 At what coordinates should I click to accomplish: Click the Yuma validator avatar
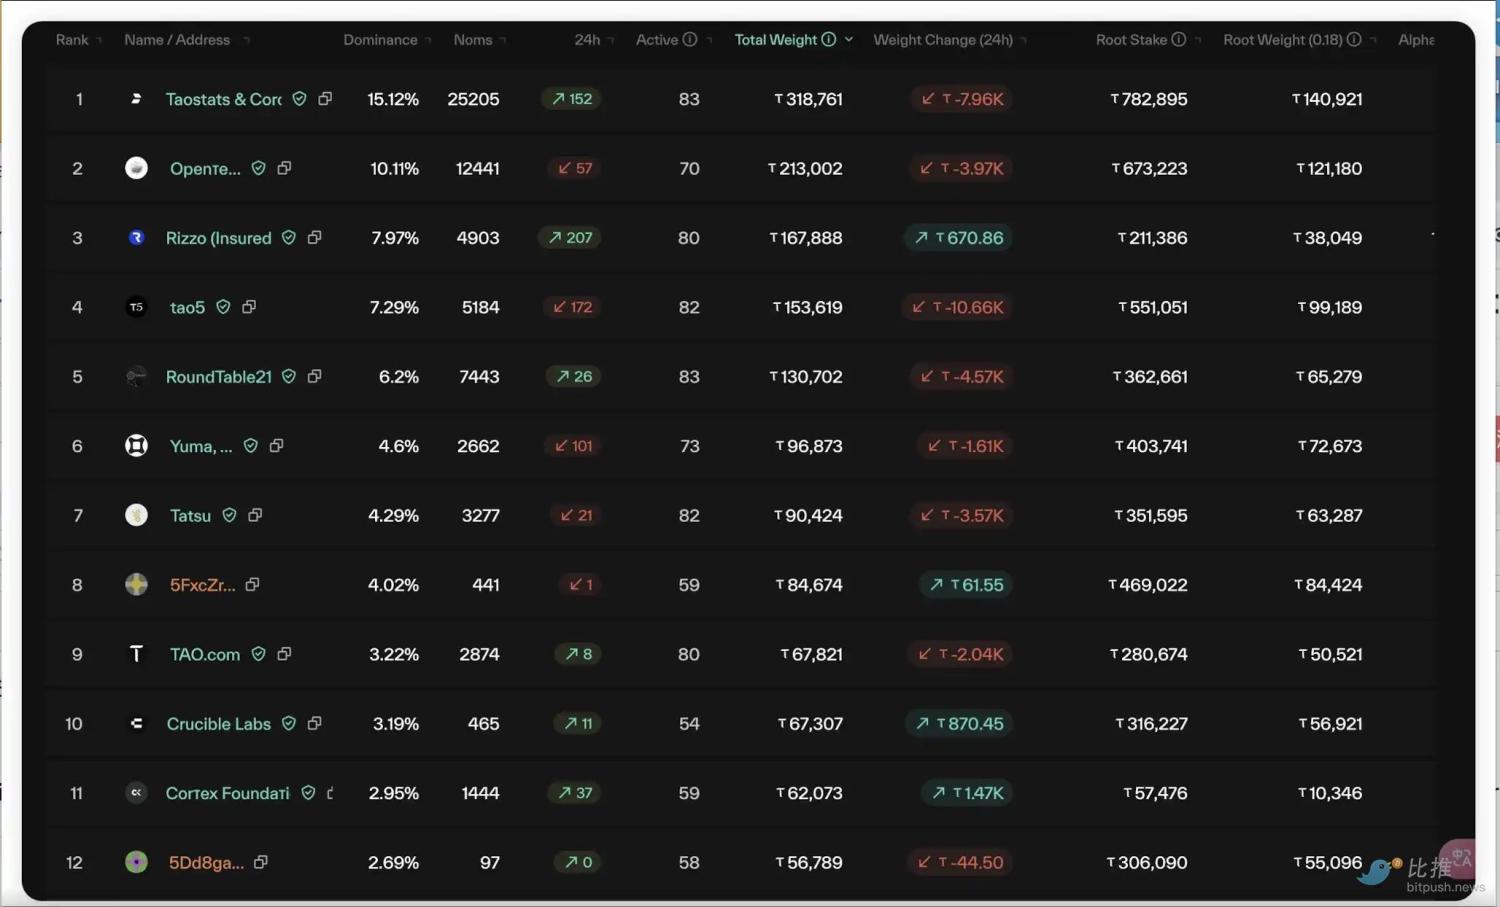(137, 446)
